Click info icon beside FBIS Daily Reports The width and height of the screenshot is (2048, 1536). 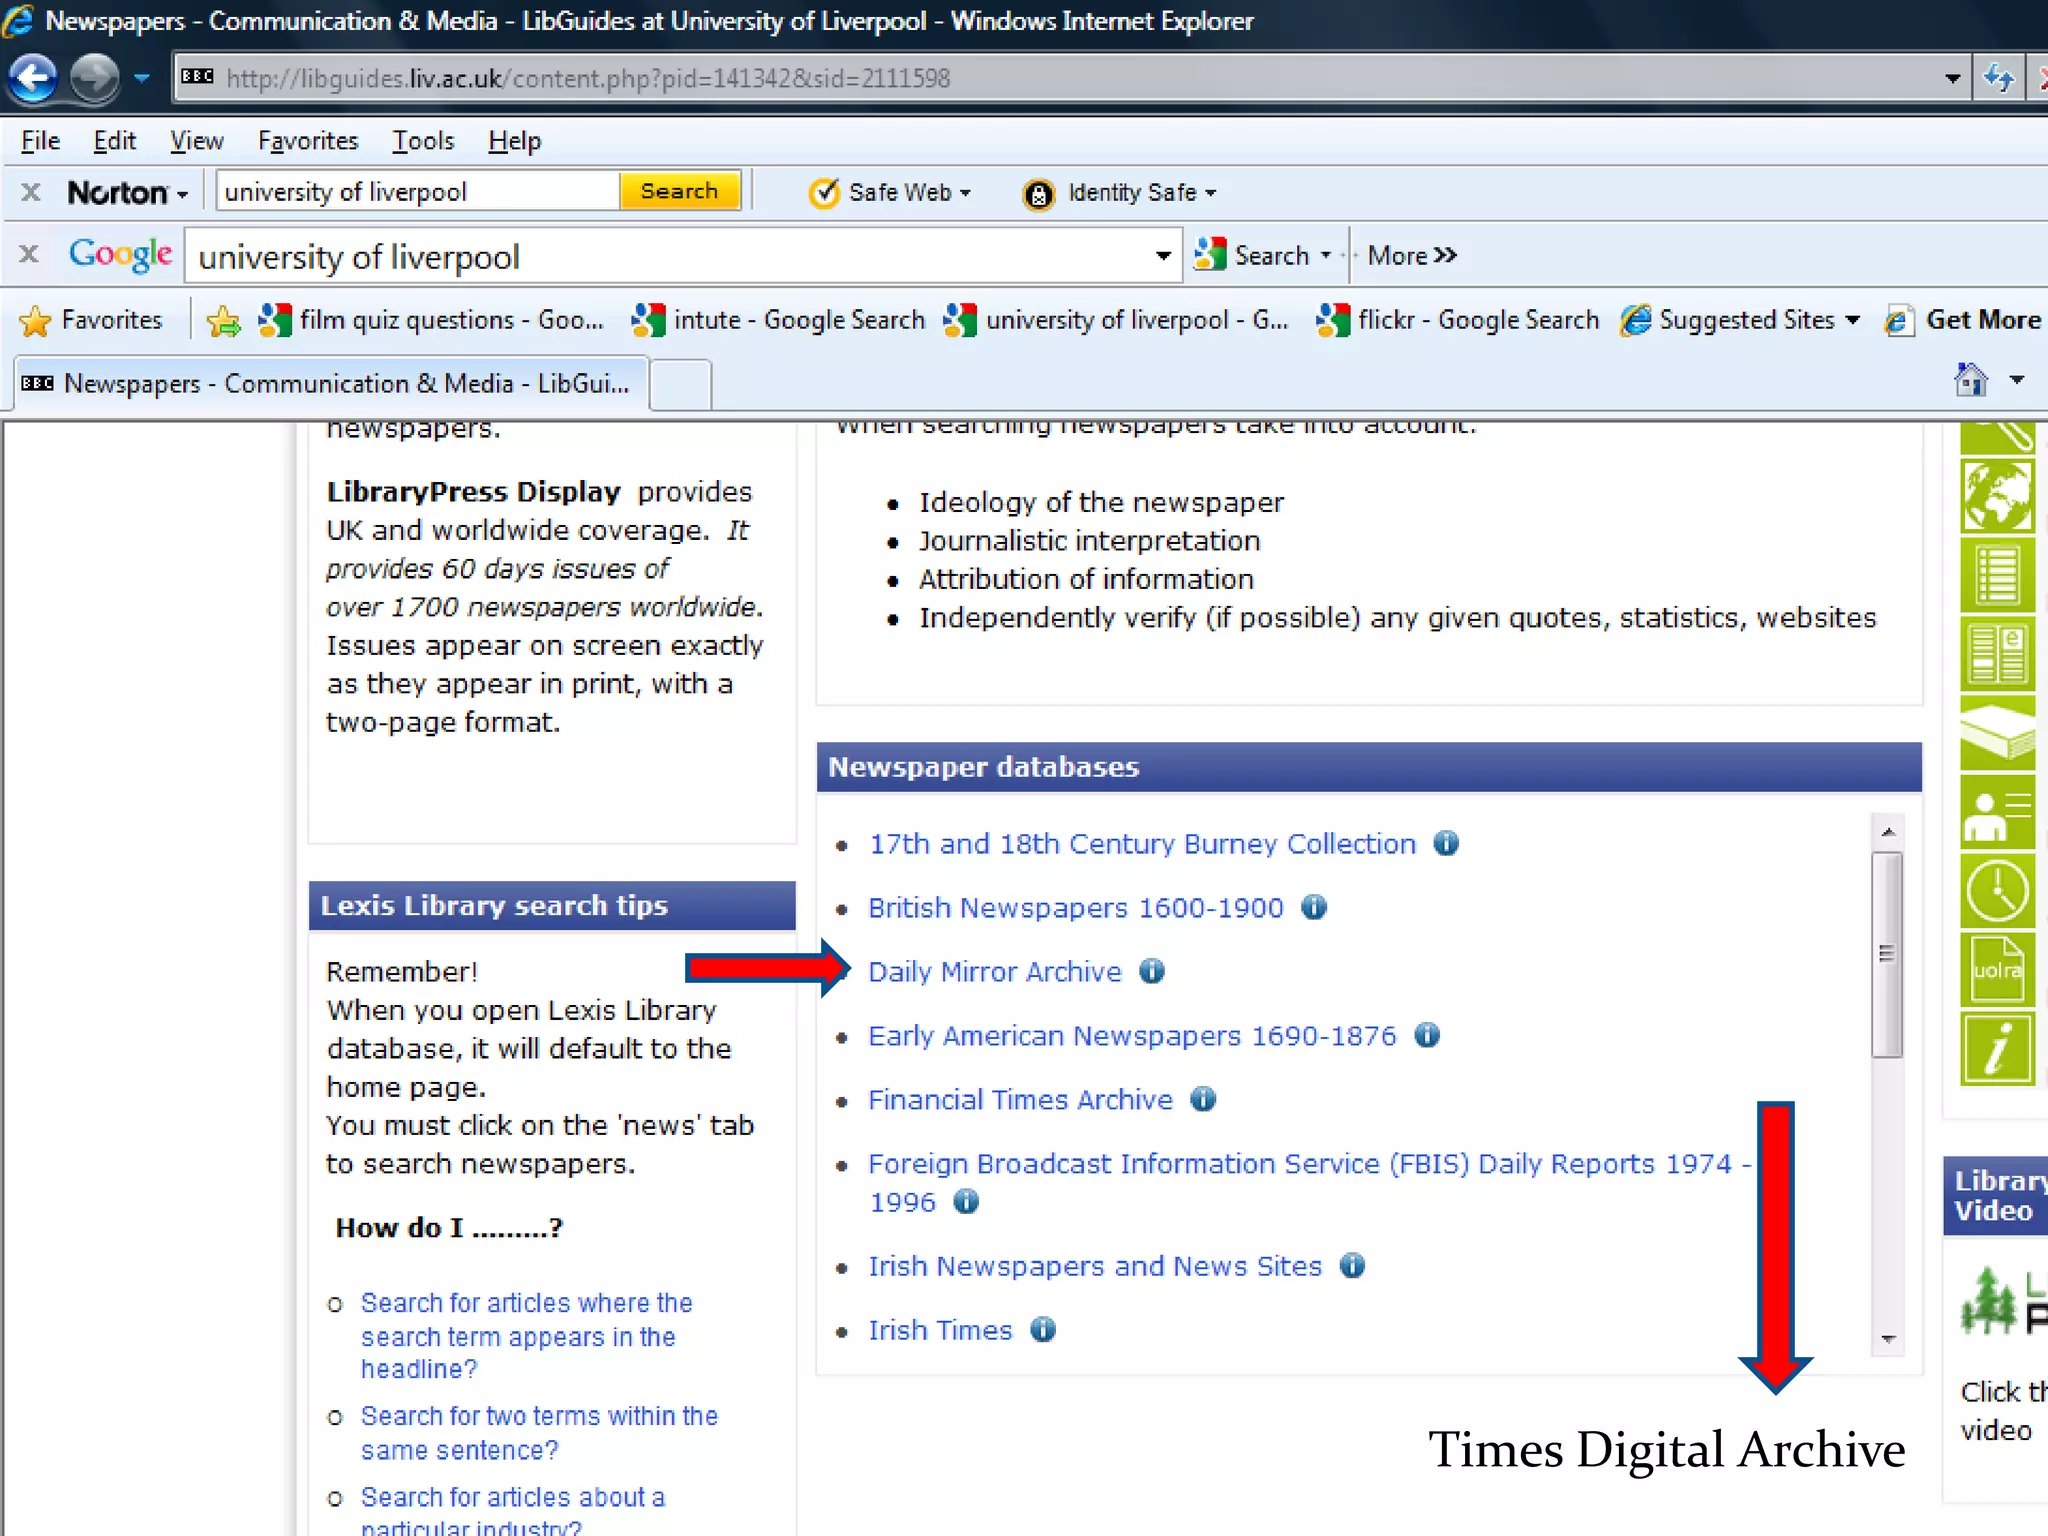(966, 1201)
